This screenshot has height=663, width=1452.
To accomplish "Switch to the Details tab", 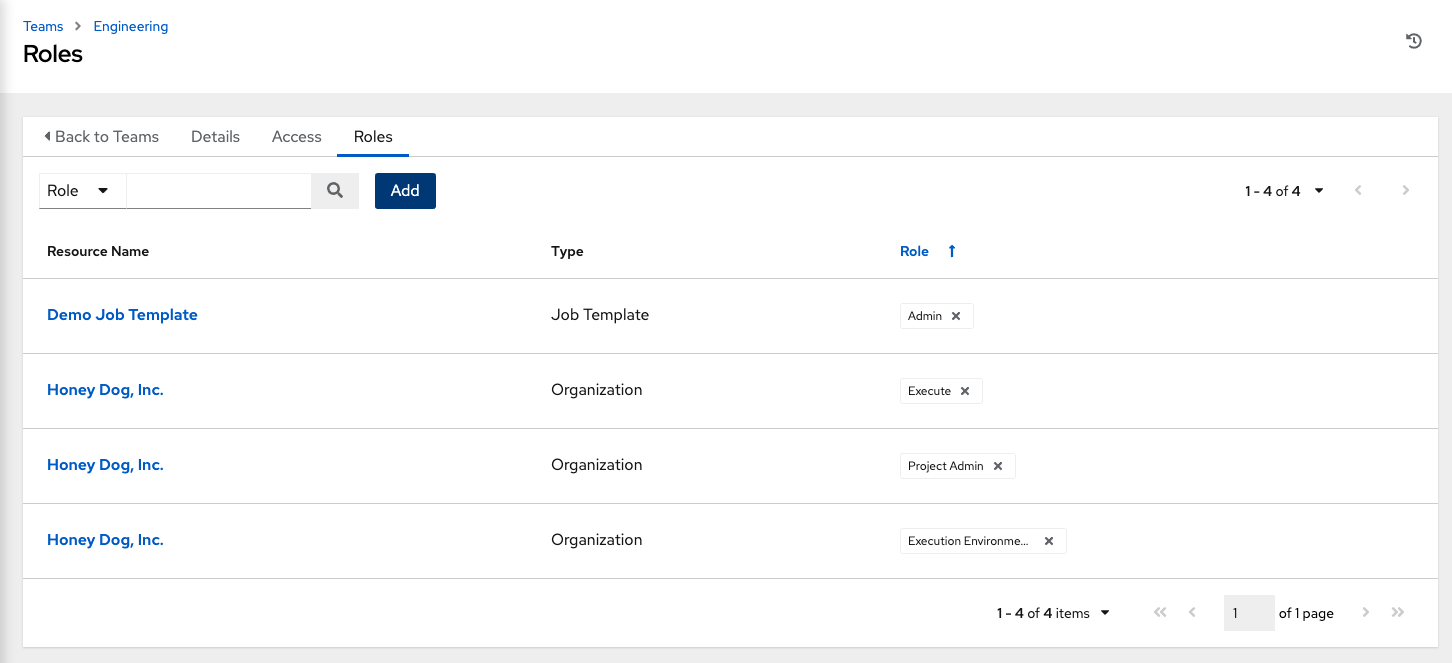I will [215, 136].
